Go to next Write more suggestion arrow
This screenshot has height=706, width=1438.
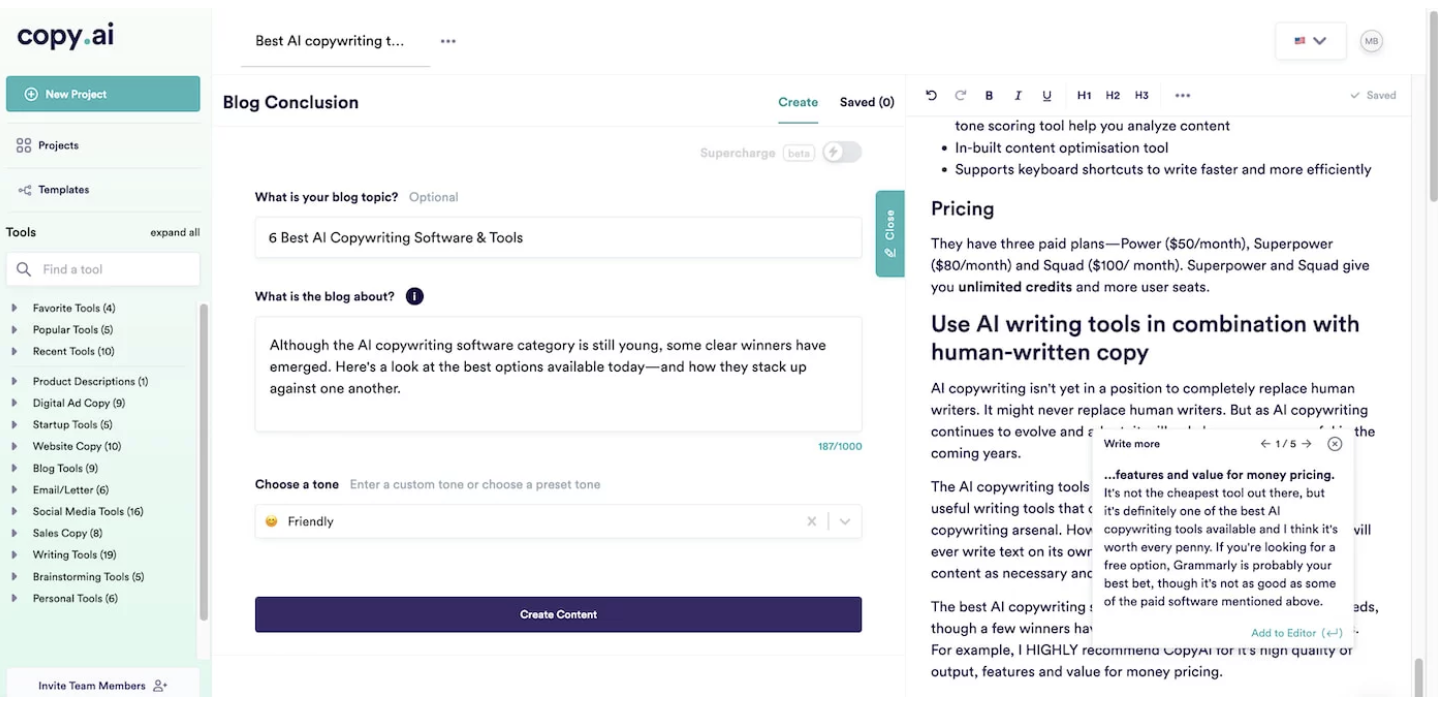click(1307, 444)
